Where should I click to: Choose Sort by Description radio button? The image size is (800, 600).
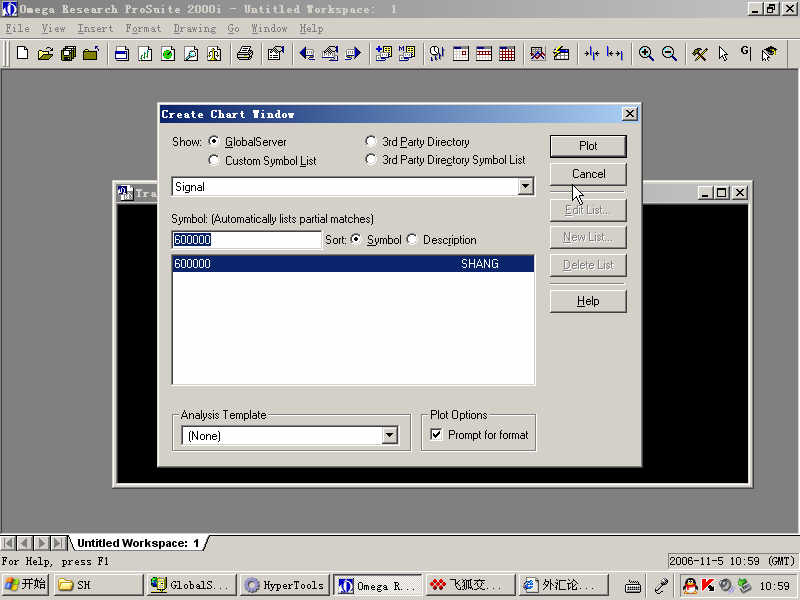(412, 240)
